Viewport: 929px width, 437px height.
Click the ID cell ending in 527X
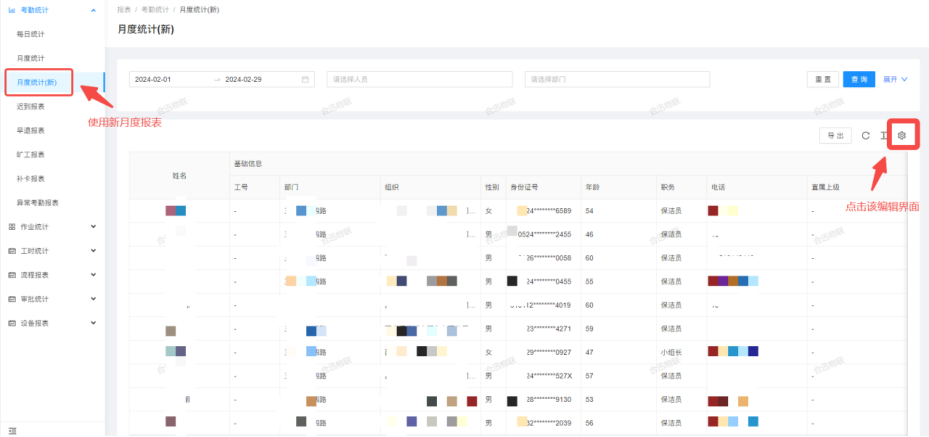543,376
